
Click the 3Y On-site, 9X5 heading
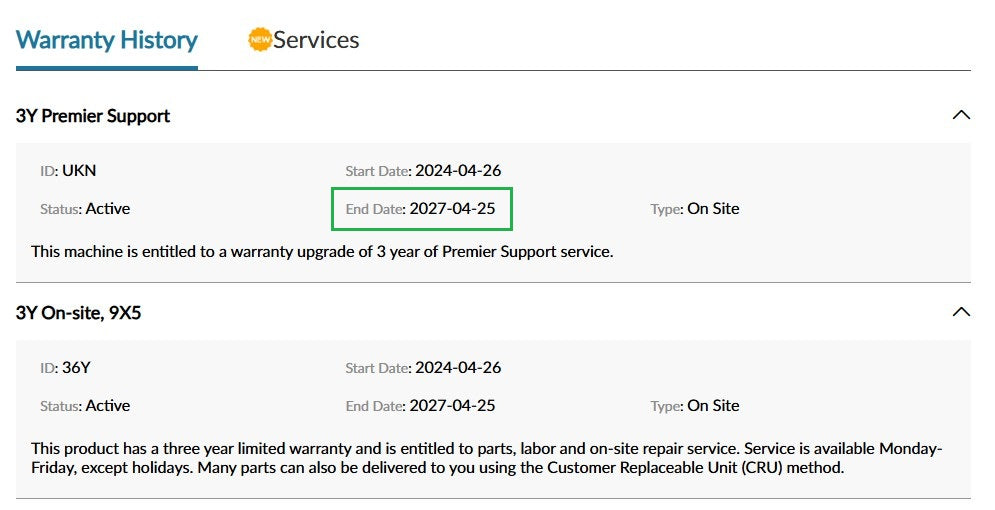(x=79, y=313)
